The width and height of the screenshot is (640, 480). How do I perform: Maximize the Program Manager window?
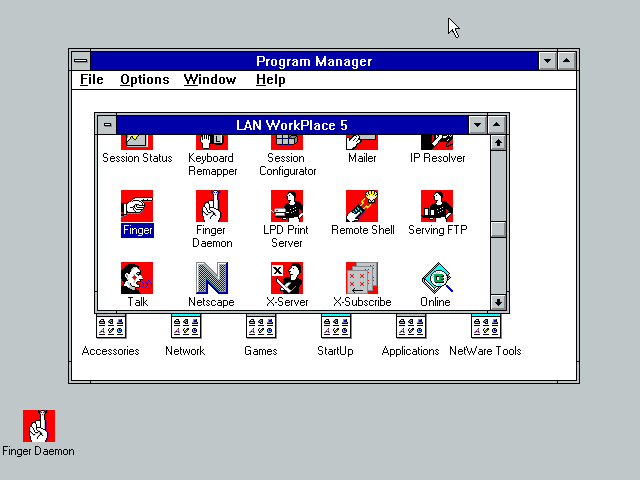pos(567,61)
